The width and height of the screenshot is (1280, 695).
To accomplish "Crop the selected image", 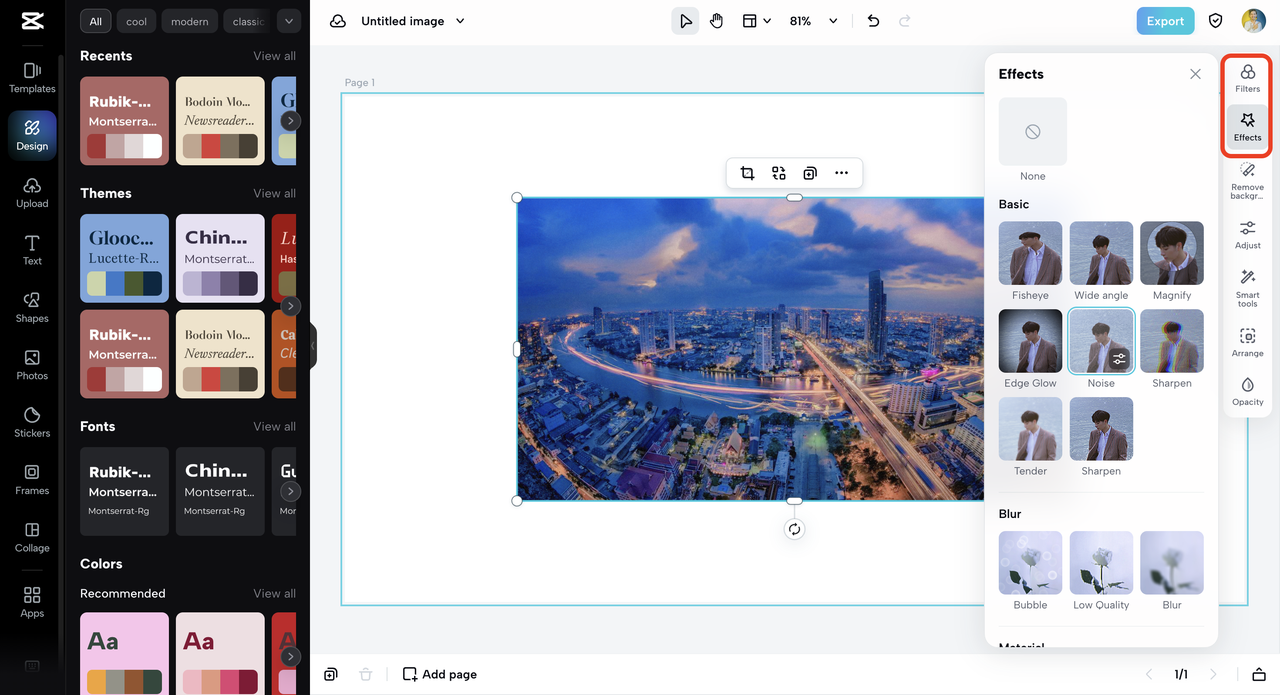I will (747, 173).
